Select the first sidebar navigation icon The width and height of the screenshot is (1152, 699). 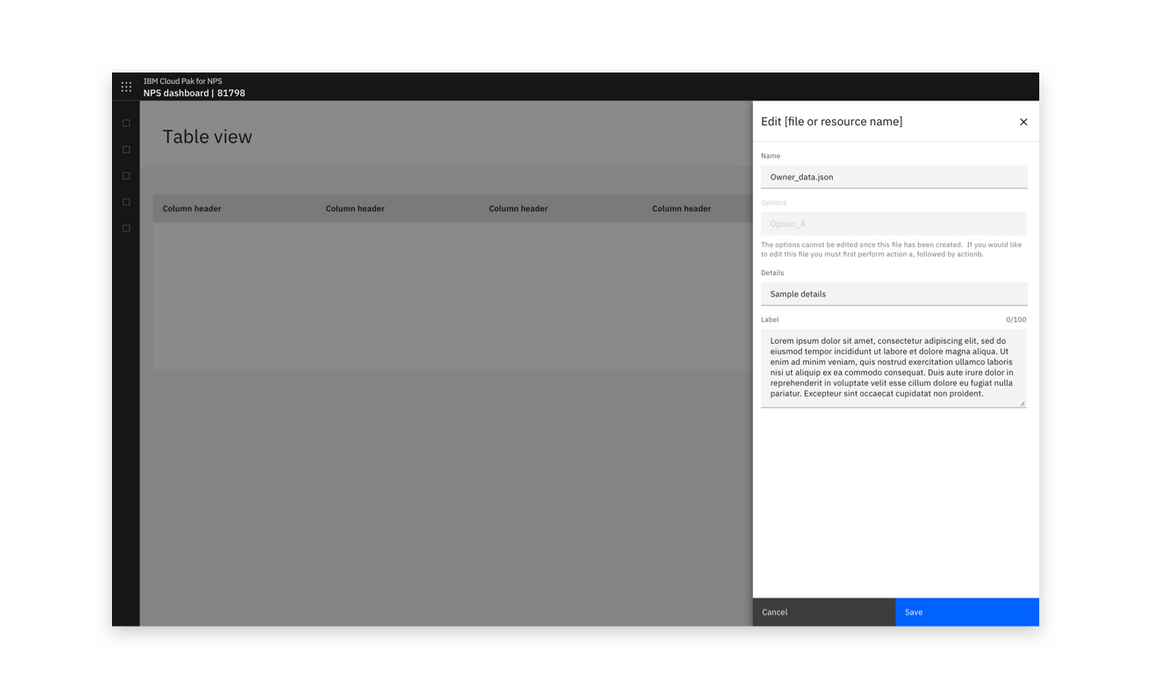[126, 122]
